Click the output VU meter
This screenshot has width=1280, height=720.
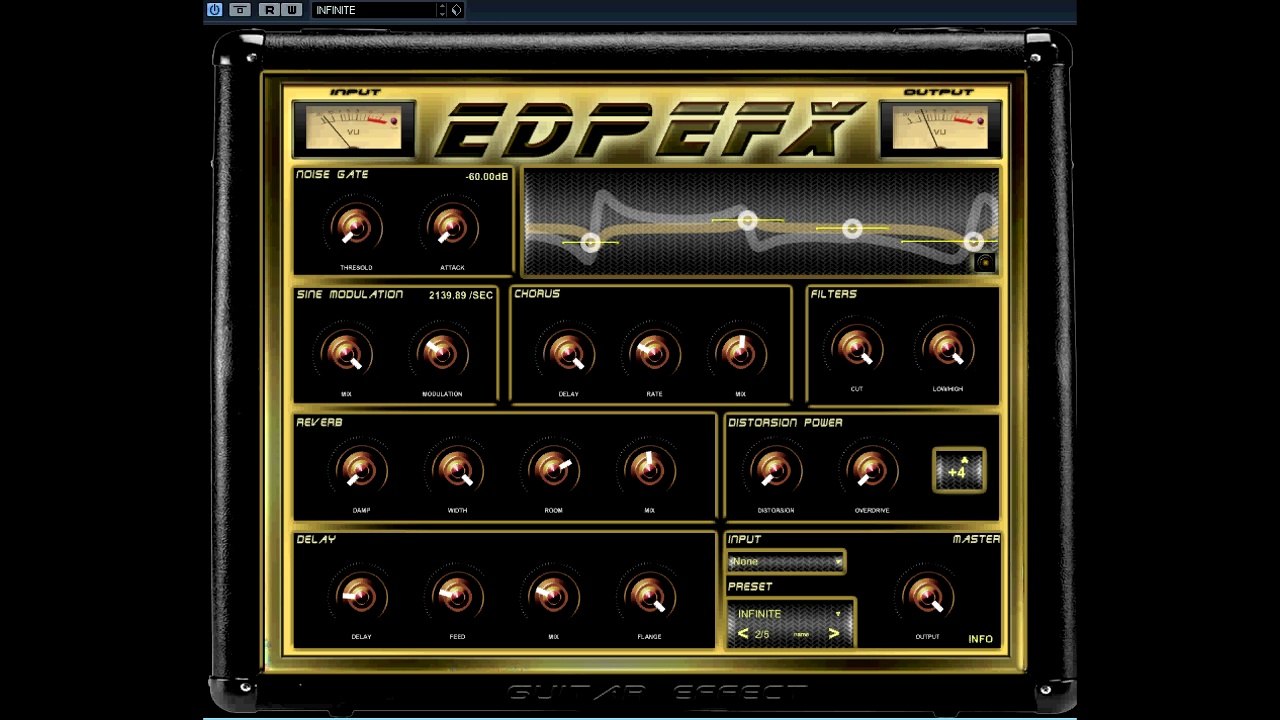(940, 129)
